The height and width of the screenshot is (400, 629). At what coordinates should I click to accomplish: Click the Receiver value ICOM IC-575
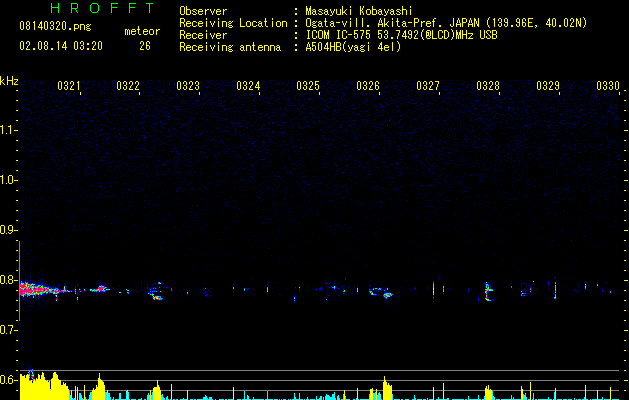(339, 35)
